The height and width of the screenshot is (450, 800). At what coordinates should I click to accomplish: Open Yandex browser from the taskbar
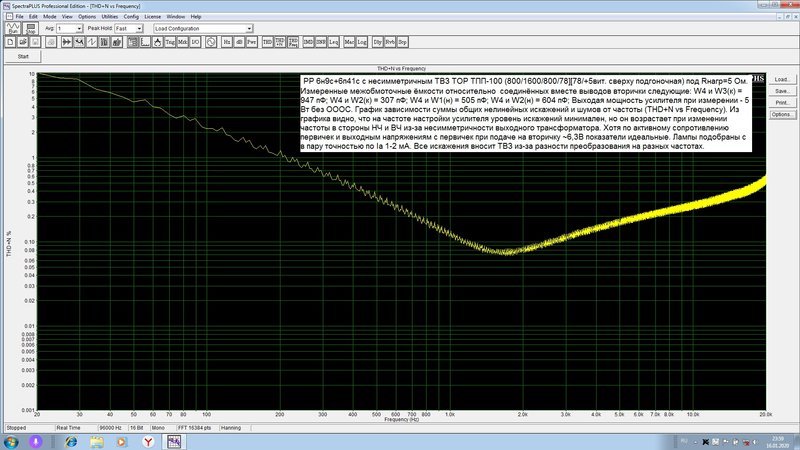(x=148, y=442)
